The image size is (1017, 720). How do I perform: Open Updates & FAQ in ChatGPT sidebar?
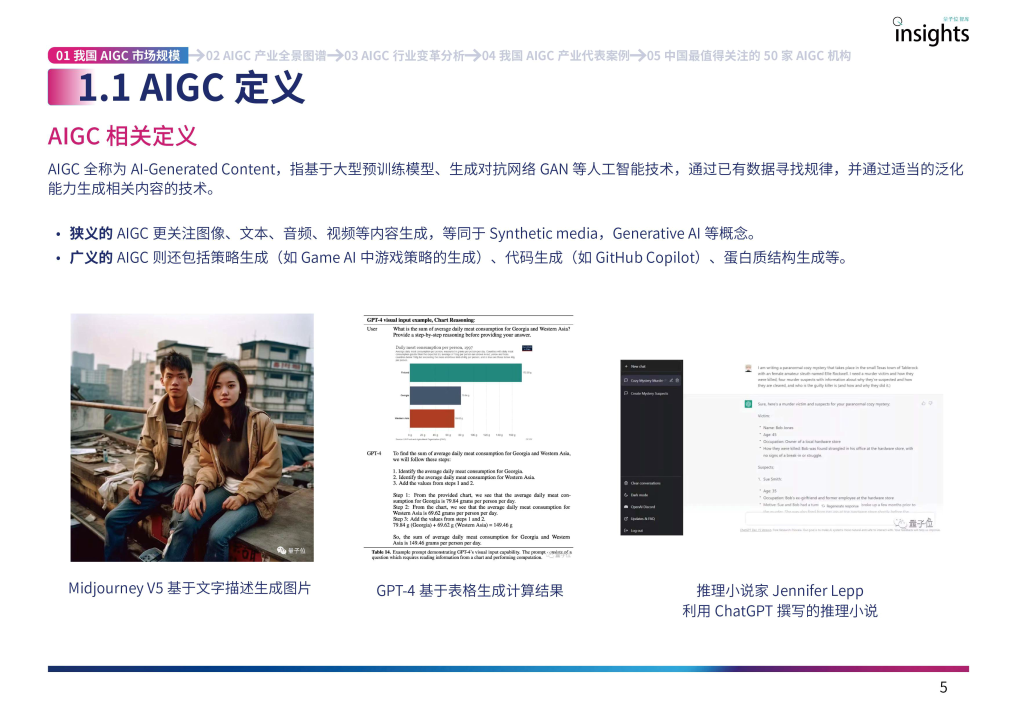point(640,518)
